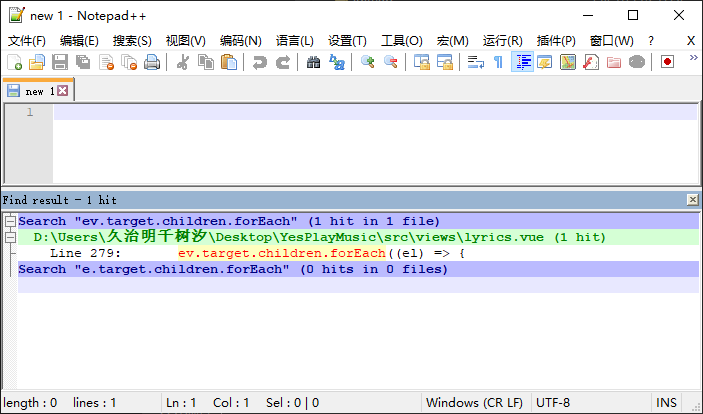
Task: Click the Windows (CR LF) status bar field
Action: 475,402
